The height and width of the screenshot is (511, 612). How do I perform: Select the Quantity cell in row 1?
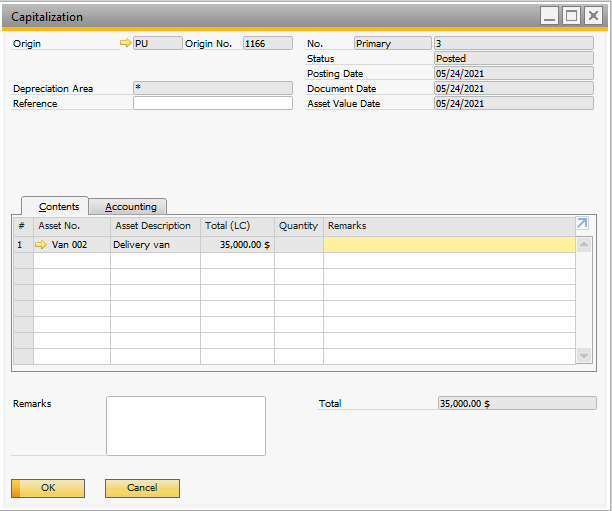coord(299,245)
